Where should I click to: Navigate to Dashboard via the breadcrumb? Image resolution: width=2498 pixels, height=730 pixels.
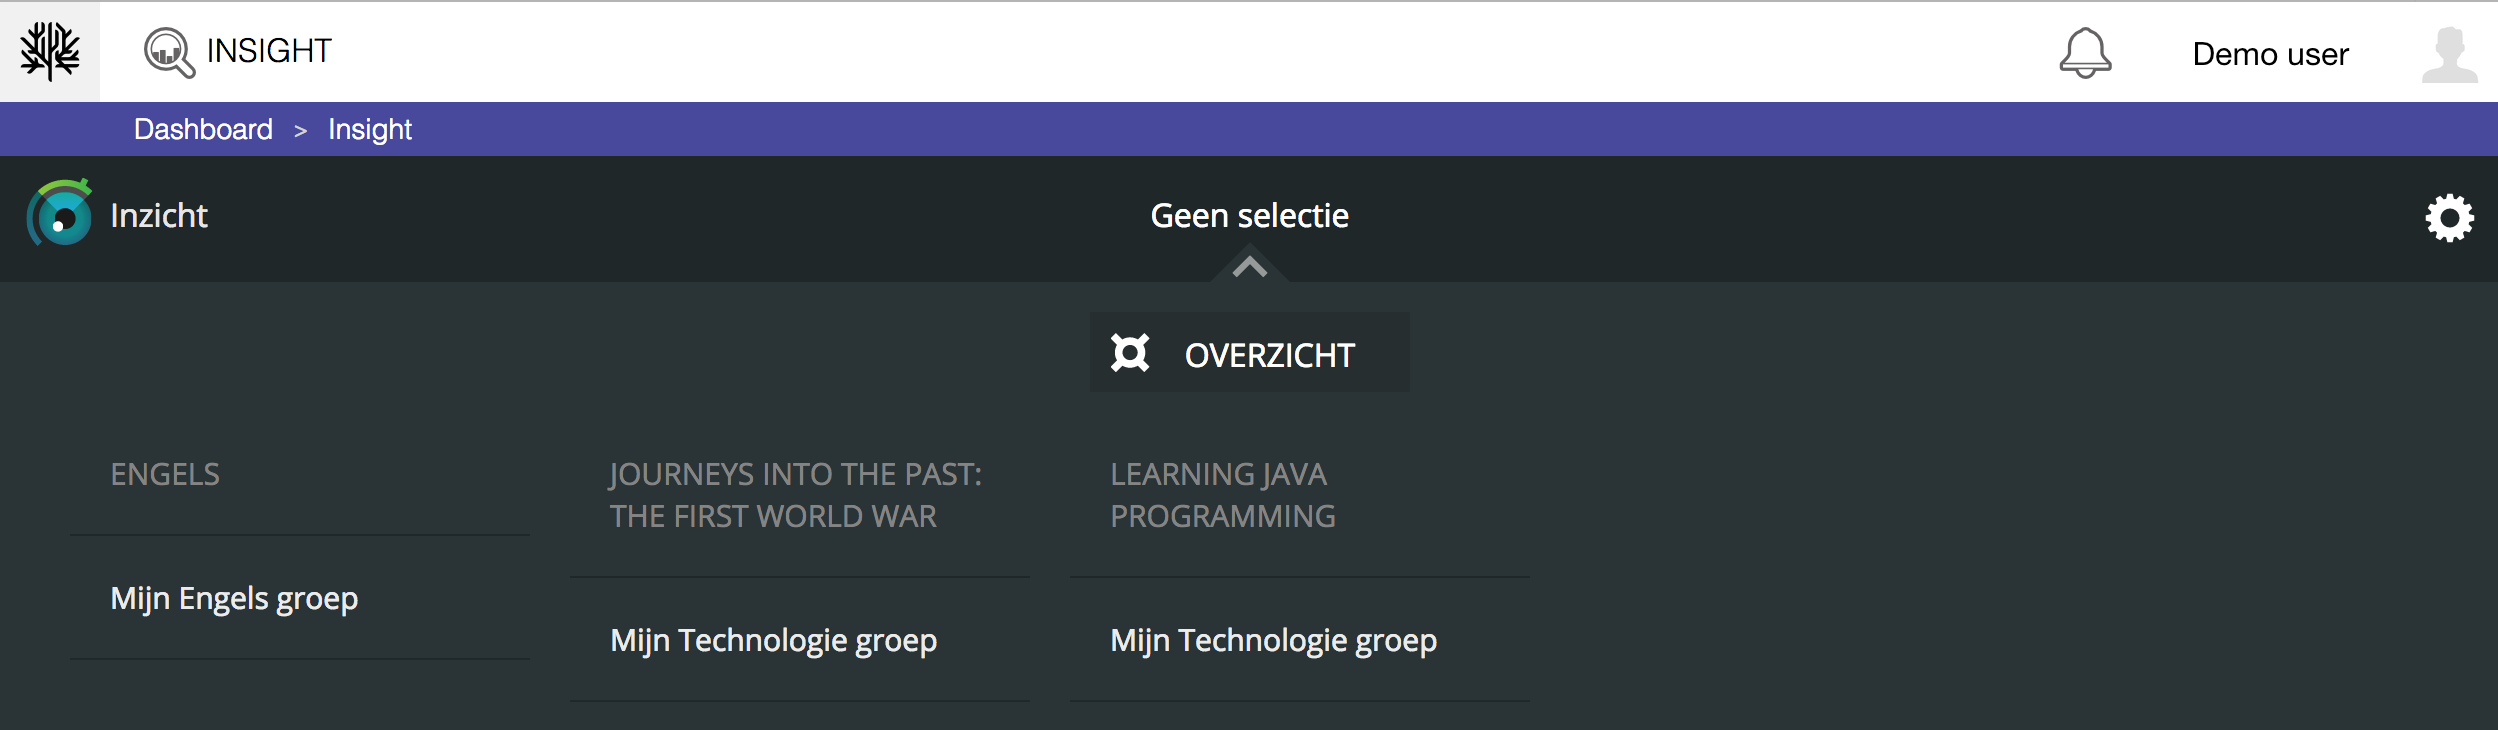pos(203,128)
